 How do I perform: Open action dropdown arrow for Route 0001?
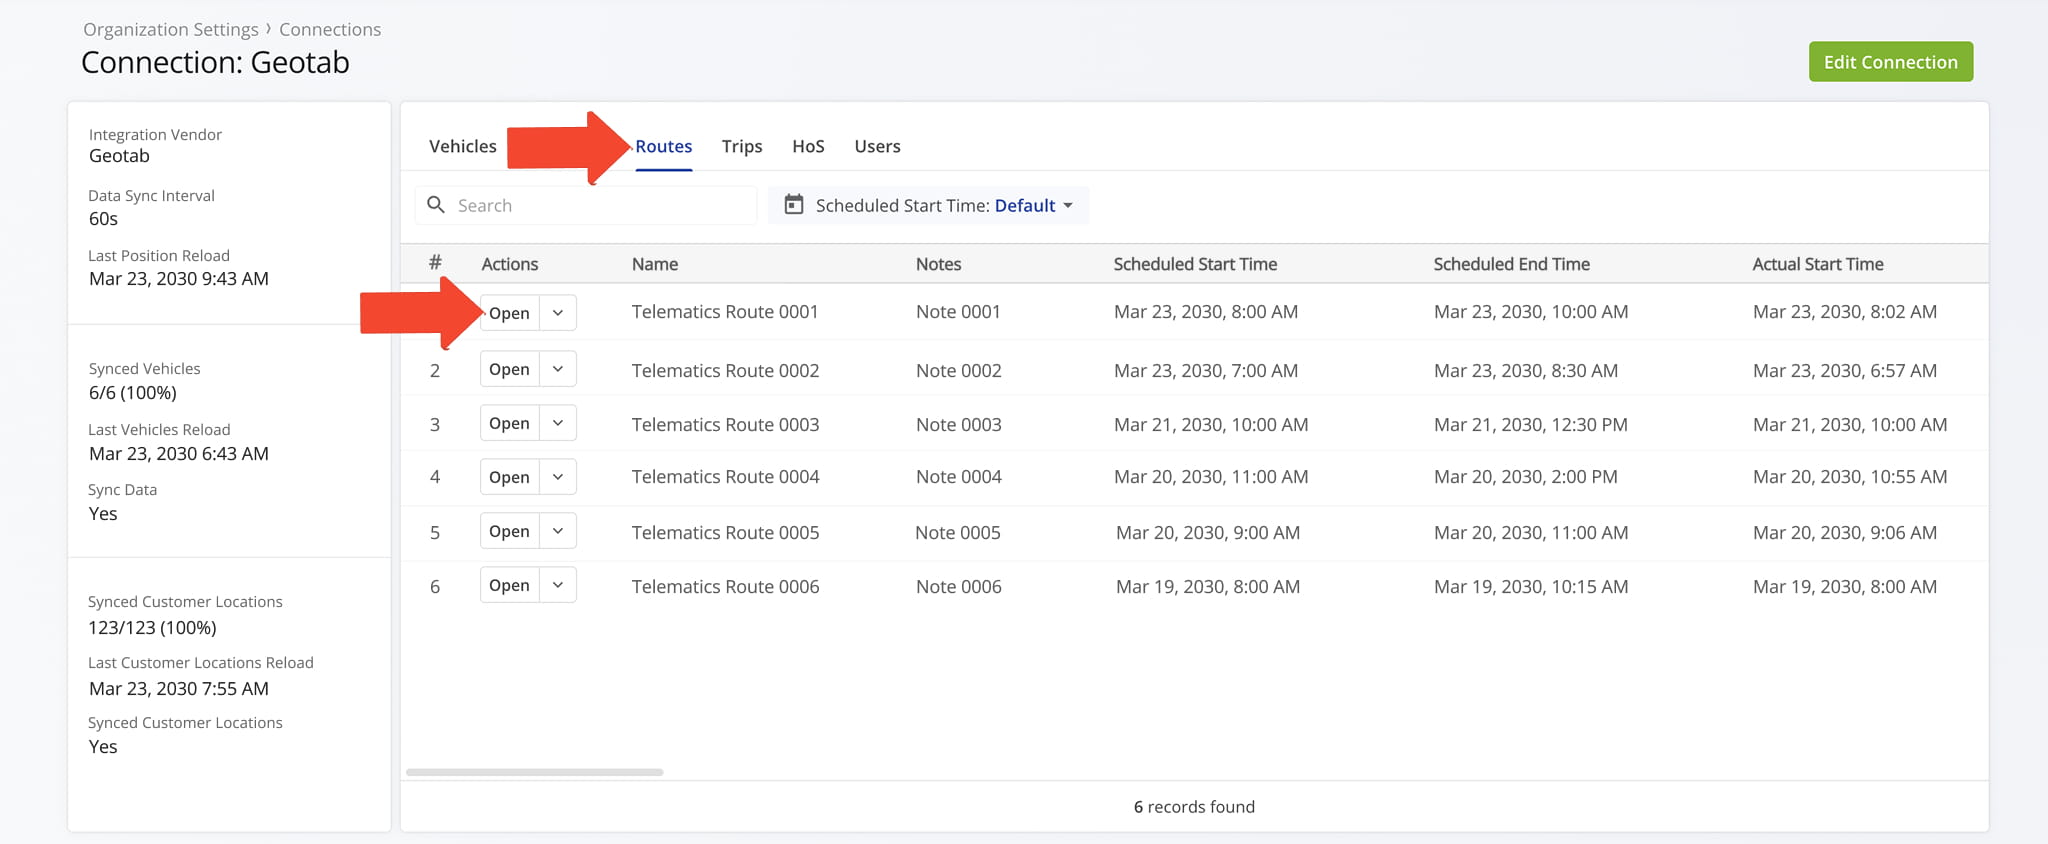click(558, 313)
